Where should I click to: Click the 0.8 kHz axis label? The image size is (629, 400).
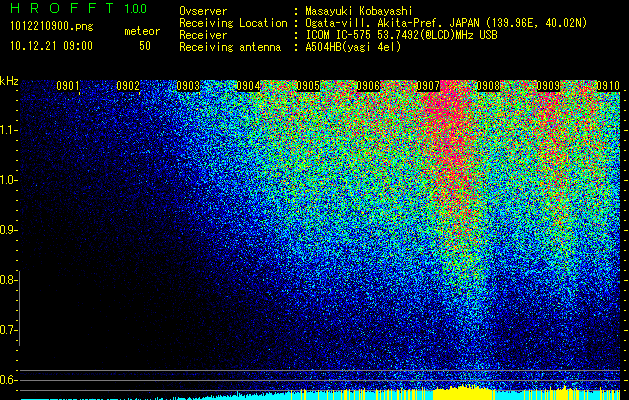(x=8, y=280)
